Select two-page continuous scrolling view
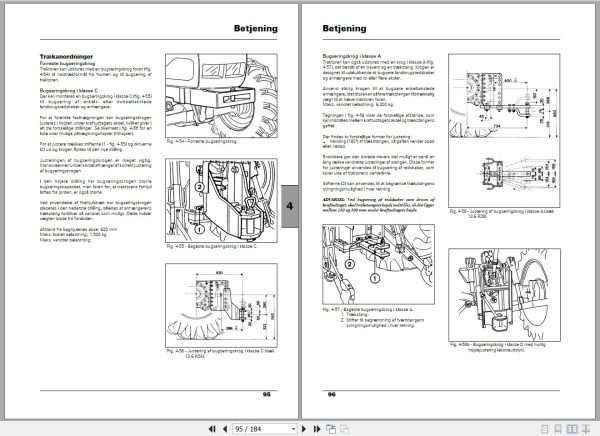 [585, 429]
